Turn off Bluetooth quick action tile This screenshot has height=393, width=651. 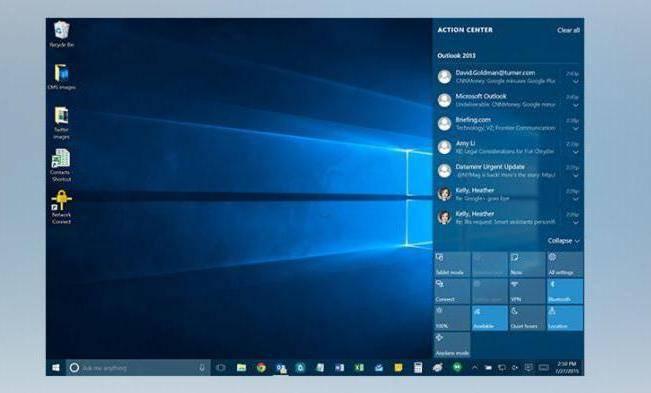565,291
